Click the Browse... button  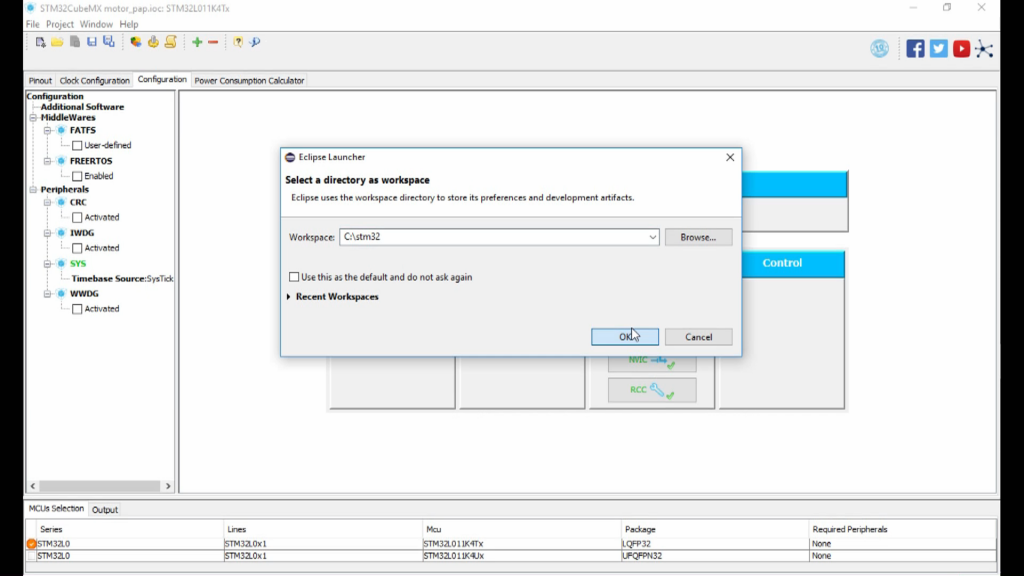click(698, 238)
